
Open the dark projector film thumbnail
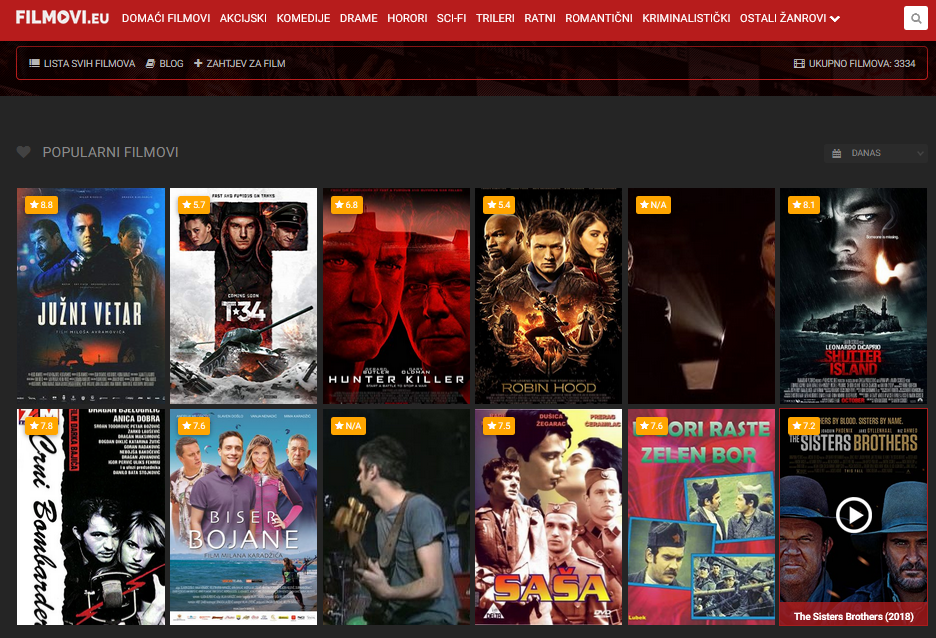pos(701,296)
